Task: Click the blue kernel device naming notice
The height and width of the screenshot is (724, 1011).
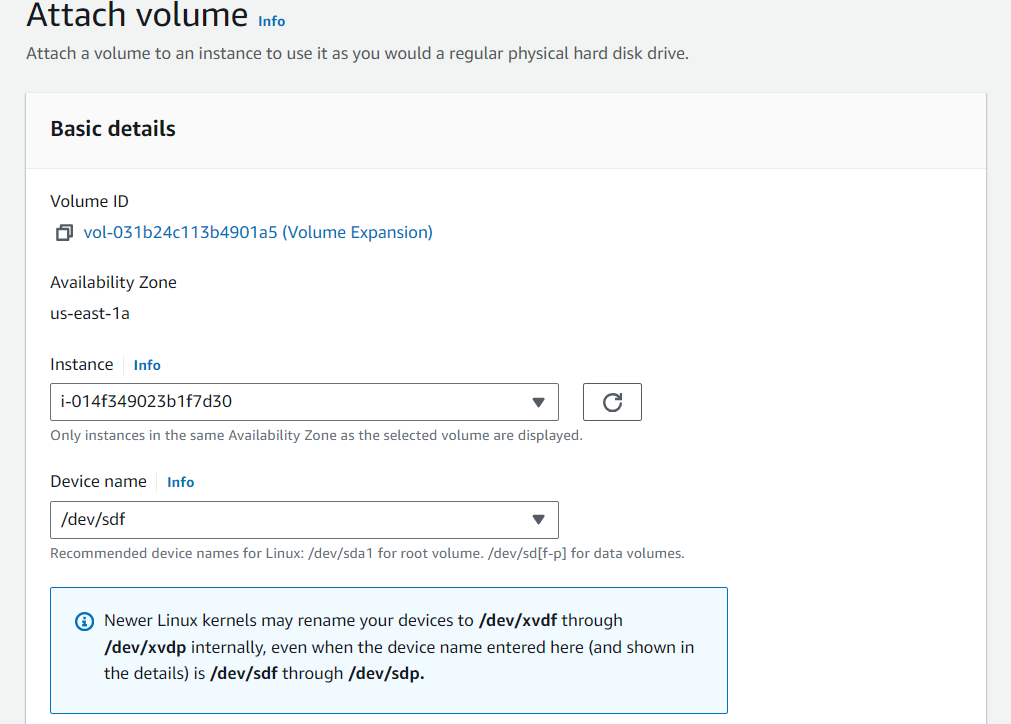Action: tap(388, 650)
